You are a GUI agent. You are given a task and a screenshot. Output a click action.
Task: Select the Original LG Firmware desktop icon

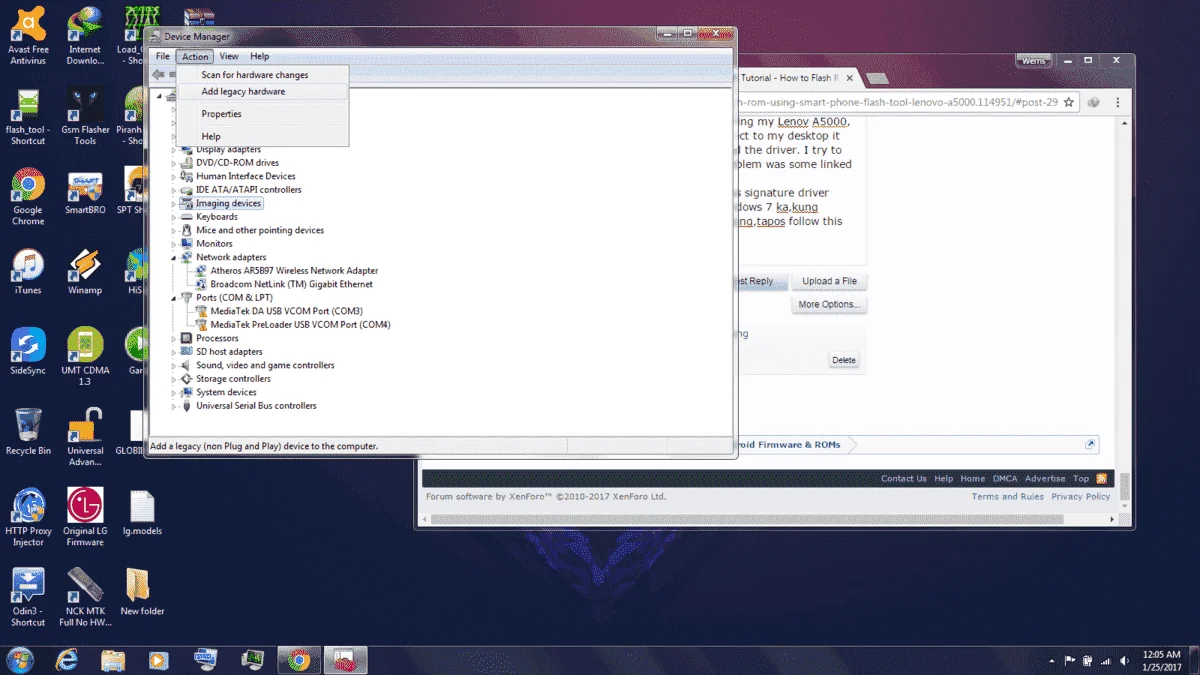pyautogui.click(x=85, y=517)
